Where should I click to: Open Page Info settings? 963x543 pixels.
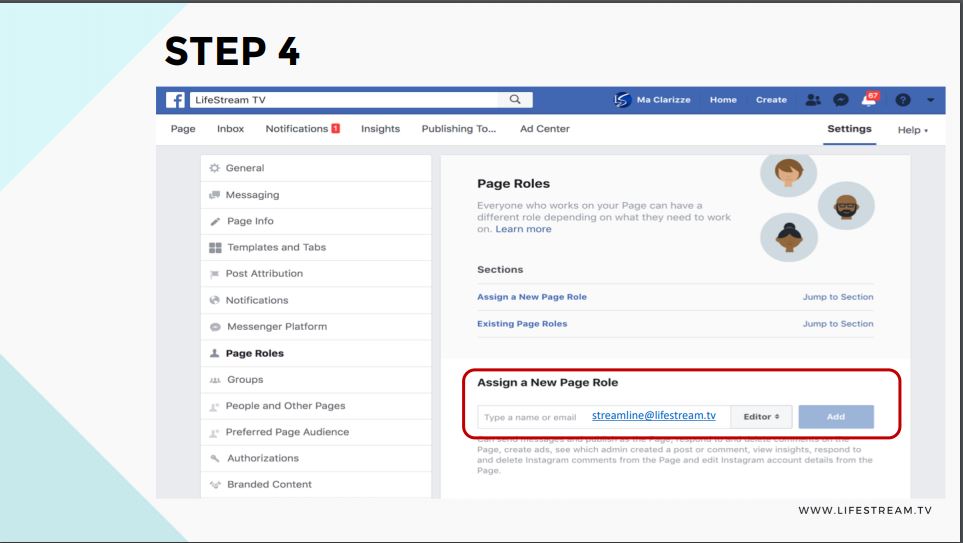316,221
